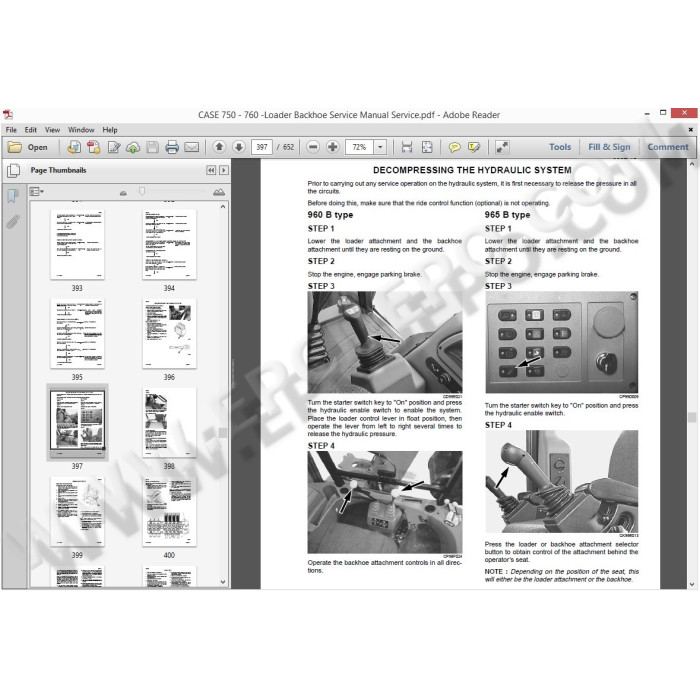Select the page 395 thumbnail

click(x=77, y=333)
